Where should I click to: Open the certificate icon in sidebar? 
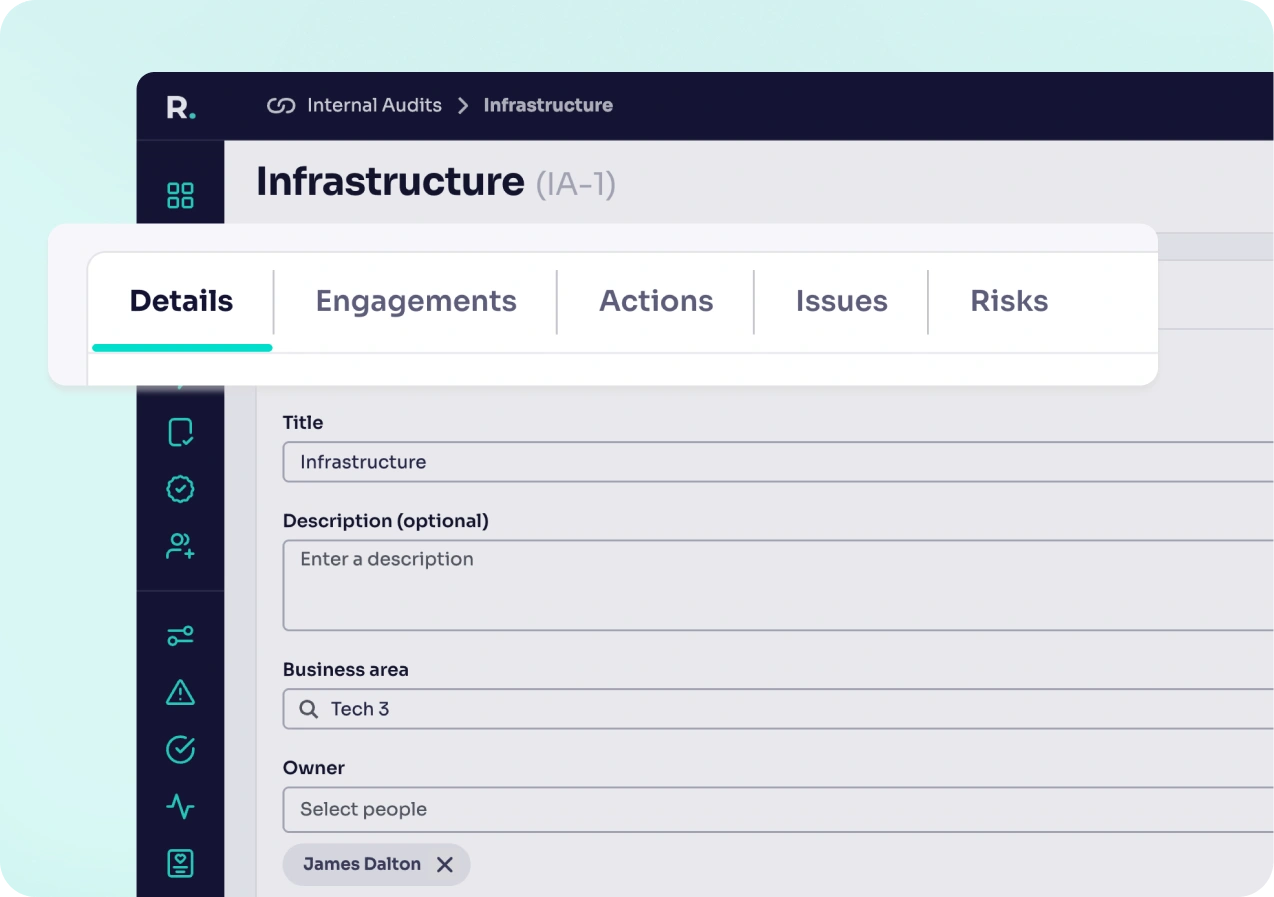click(x=180, y=863)
